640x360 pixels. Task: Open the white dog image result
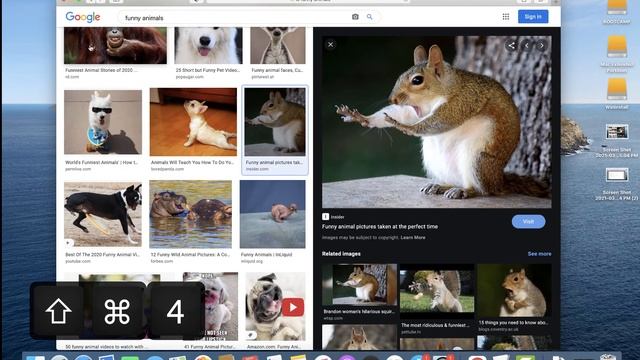point(208,45)
